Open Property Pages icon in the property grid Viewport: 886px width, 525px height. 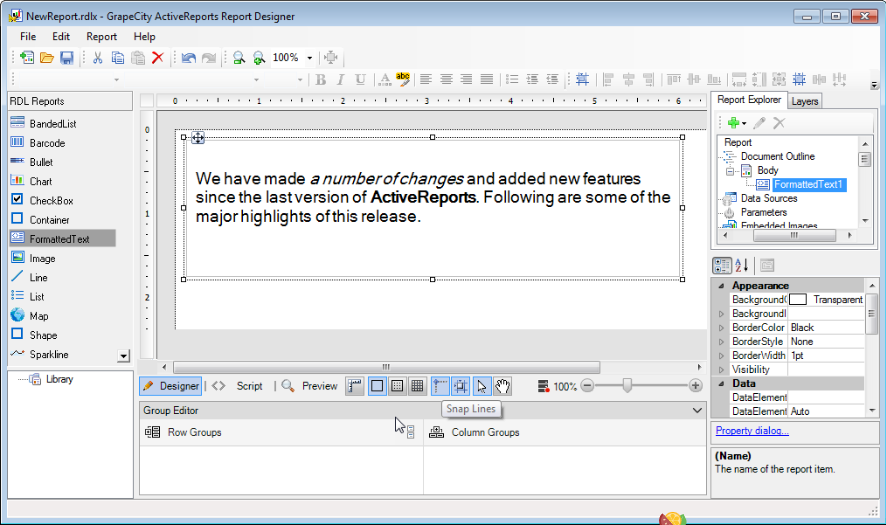[767, 265]
